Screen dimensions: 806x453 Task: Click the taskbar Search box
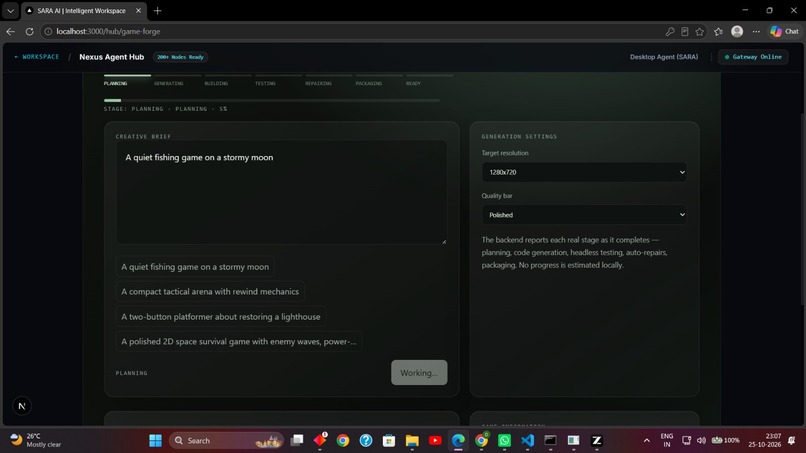click(x=227, y=441)
